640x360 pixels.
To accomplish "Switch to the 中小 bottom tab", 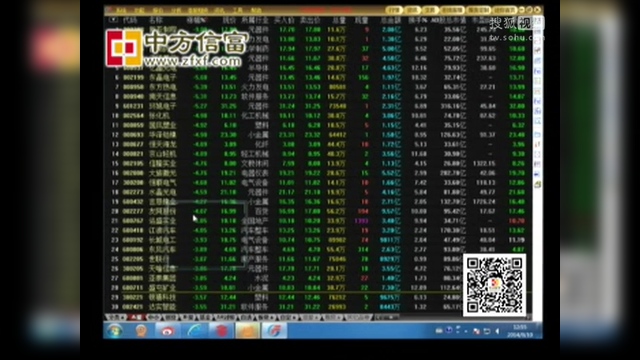I will 153,317.
